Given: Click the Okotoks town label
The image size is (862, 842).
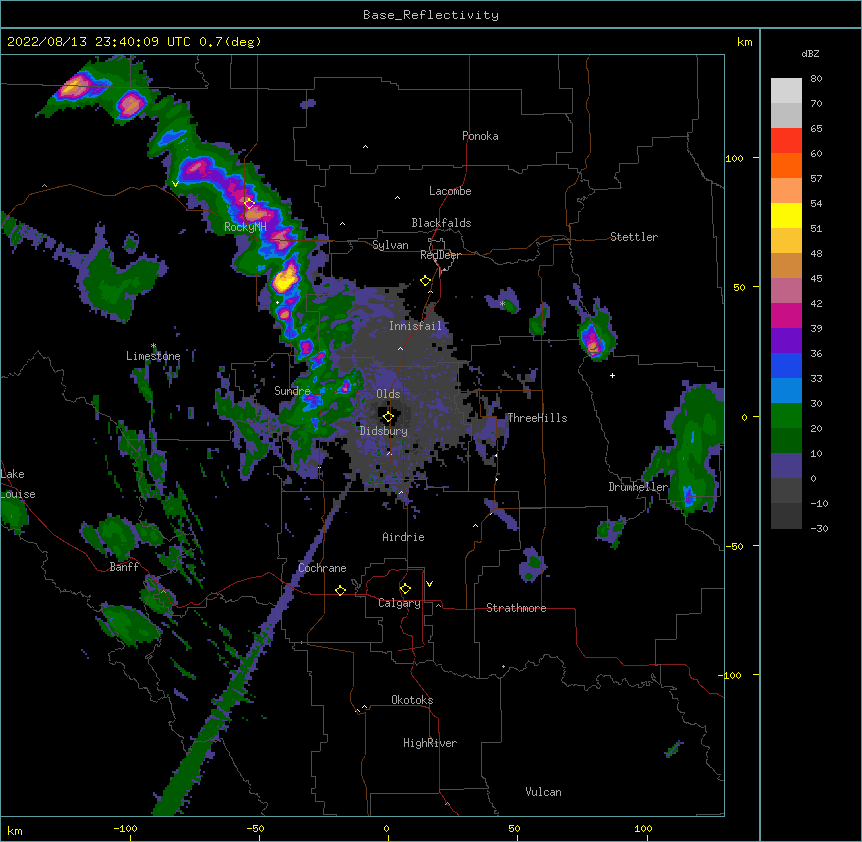Looking at the screenshot, I should (412, 700).
